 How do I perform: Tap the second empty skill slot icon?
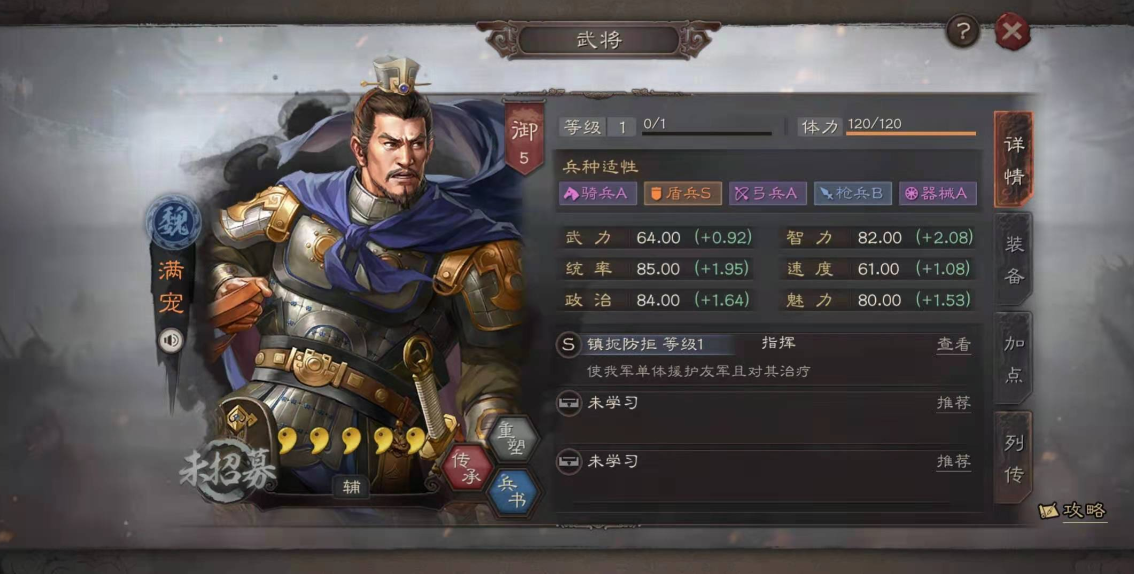coord(568,461)
